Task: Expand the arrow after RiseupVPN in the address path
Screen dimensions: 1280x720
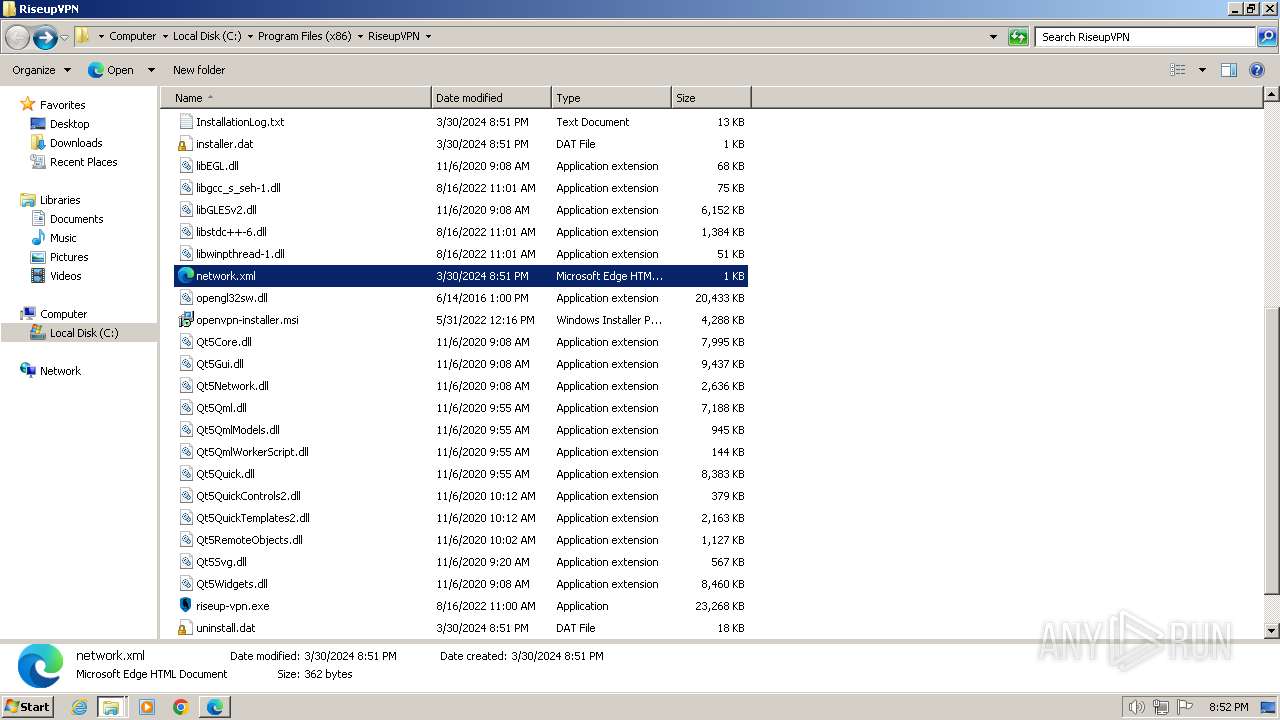Action: click(x=428, y=36)
